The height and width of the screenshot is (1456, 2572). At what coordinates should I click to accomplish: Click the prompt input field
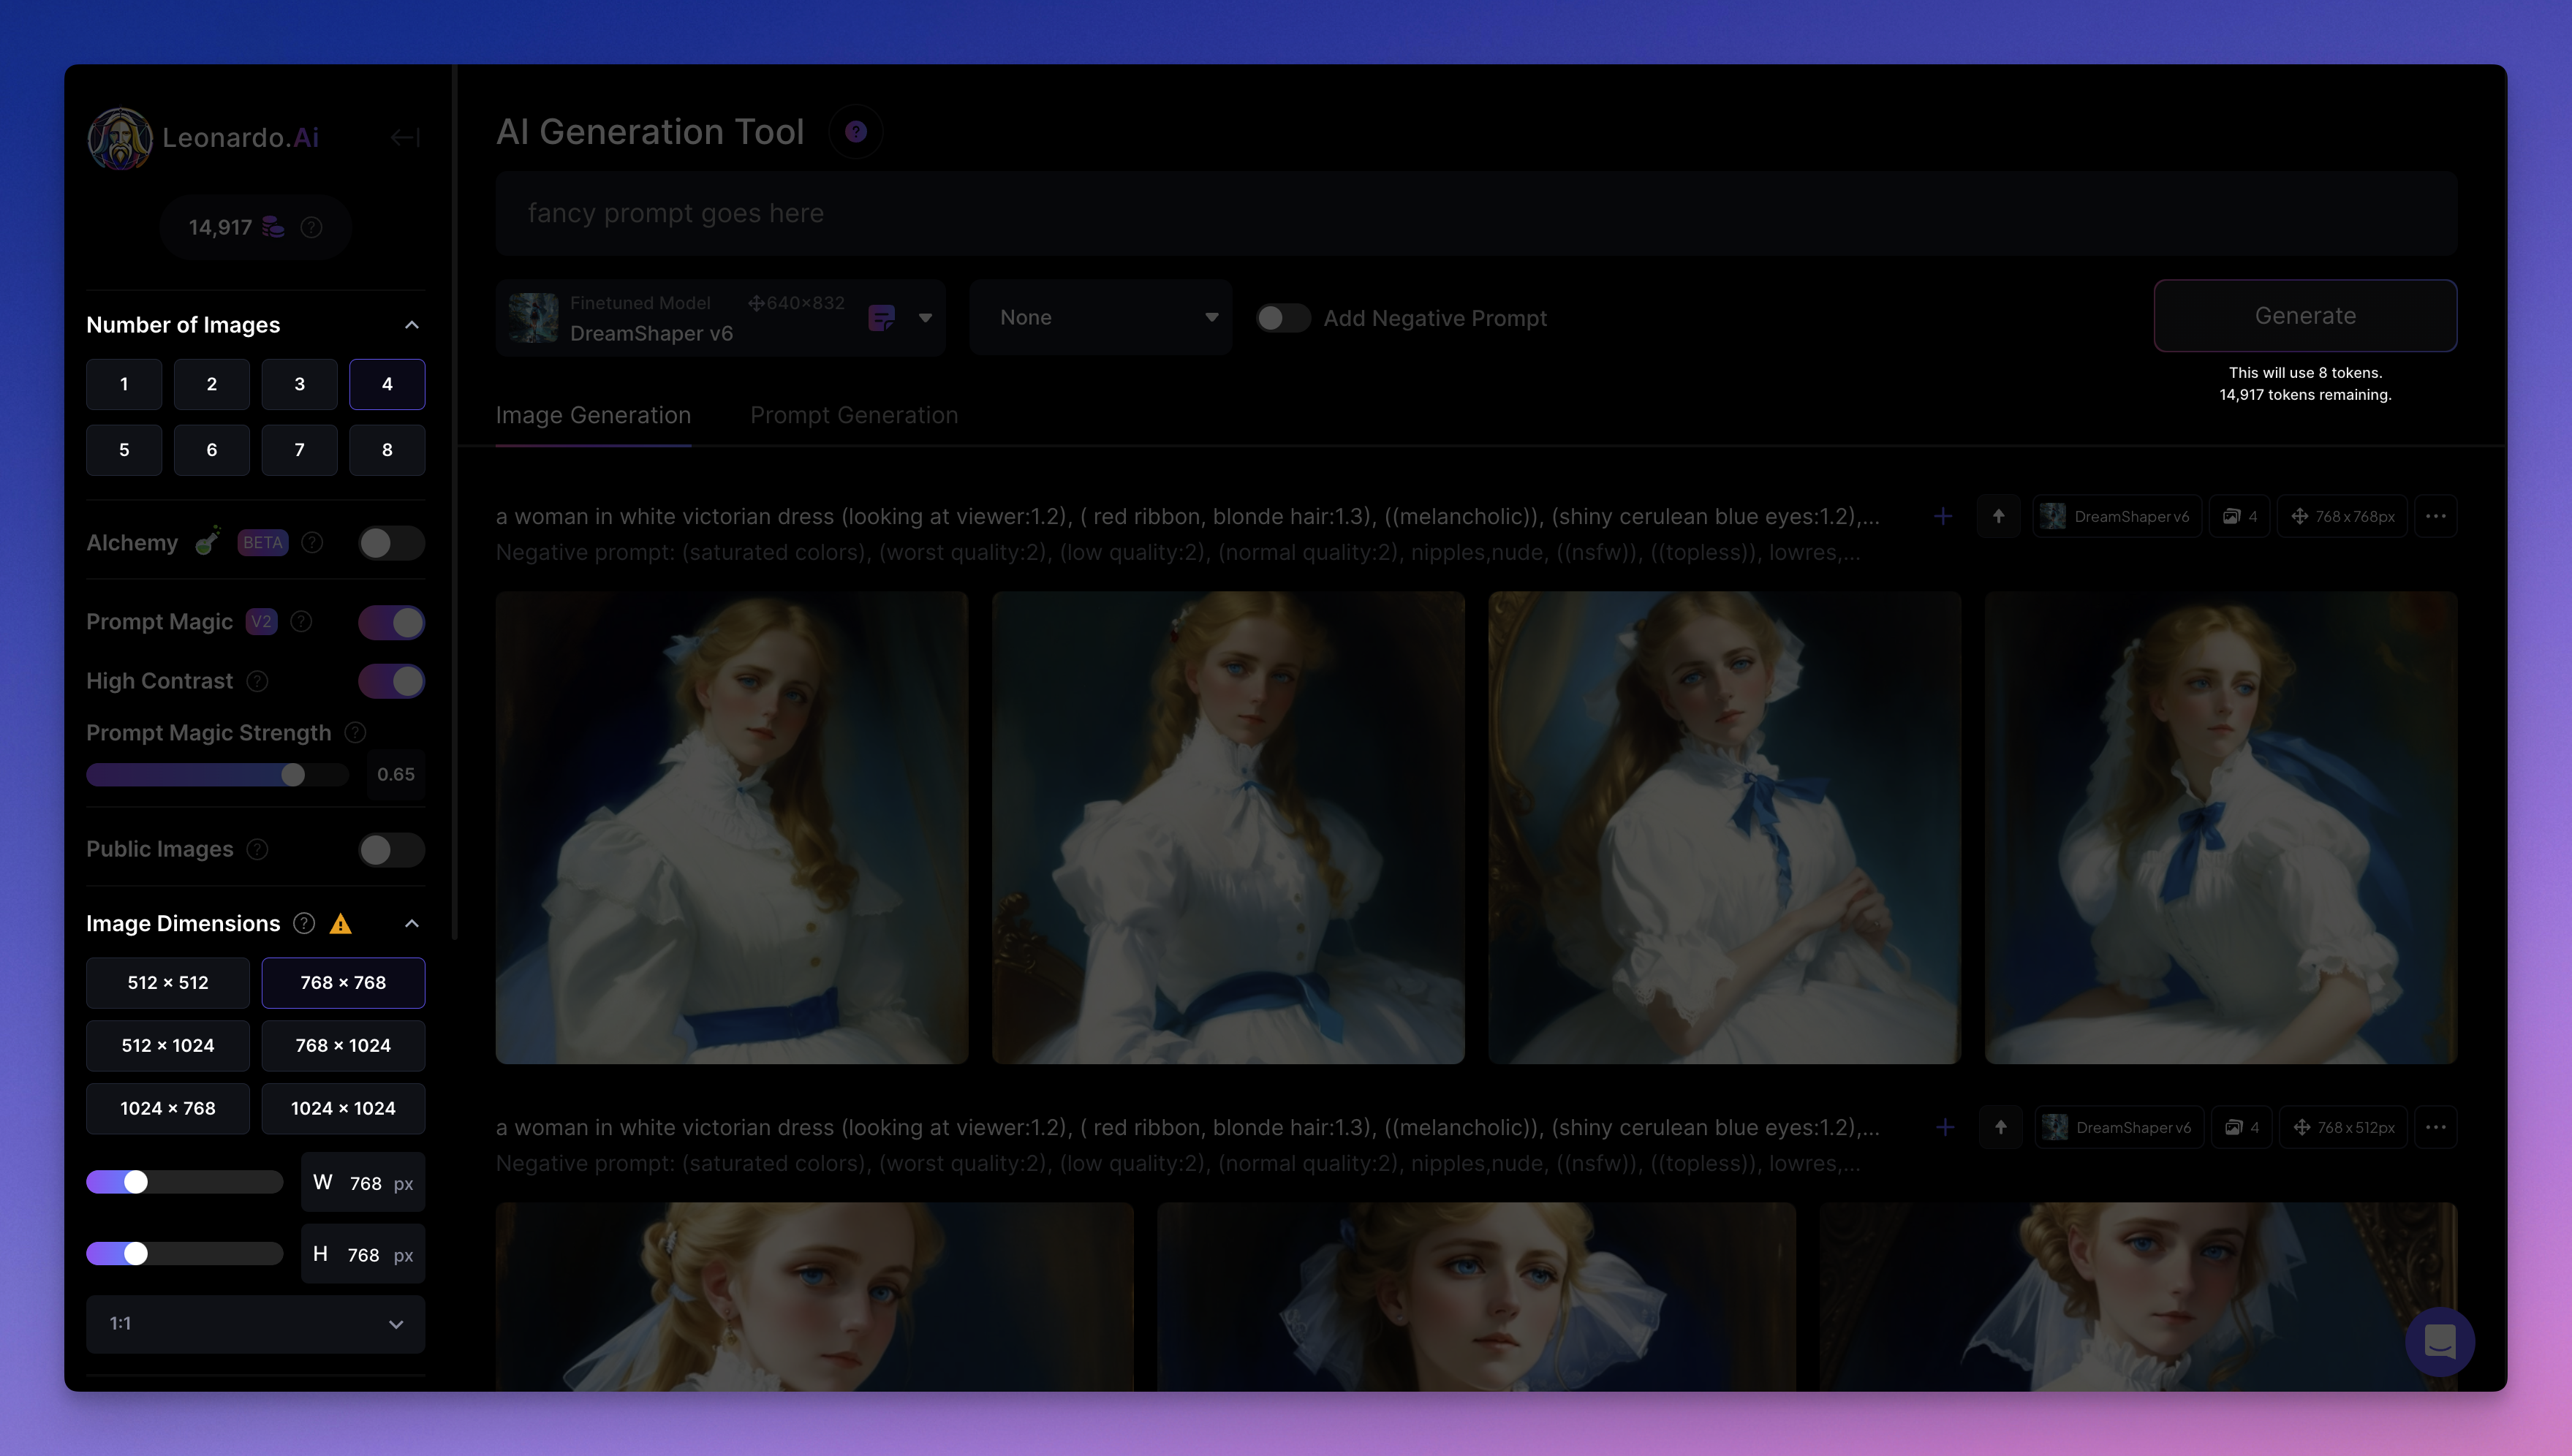[1476, 213]
